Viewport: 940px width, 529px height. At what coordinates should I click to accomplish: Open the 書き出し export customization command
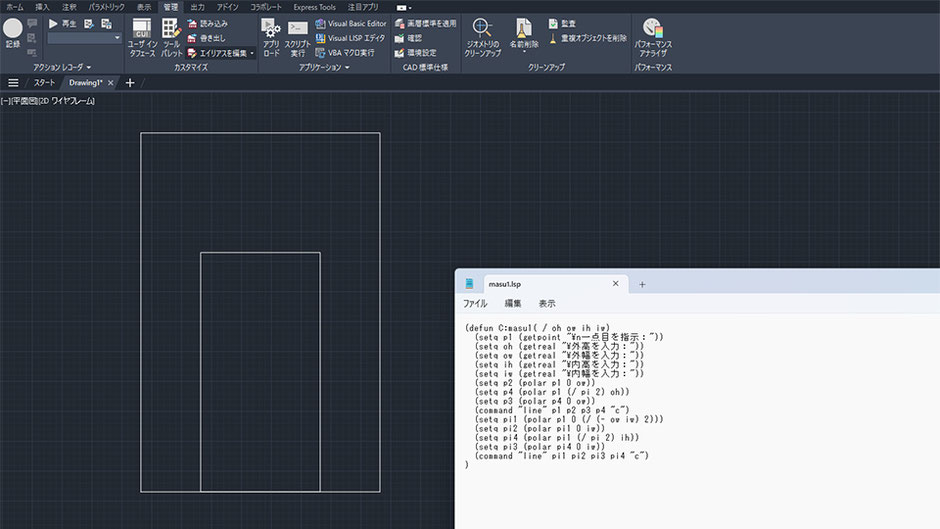pos(206,38)
